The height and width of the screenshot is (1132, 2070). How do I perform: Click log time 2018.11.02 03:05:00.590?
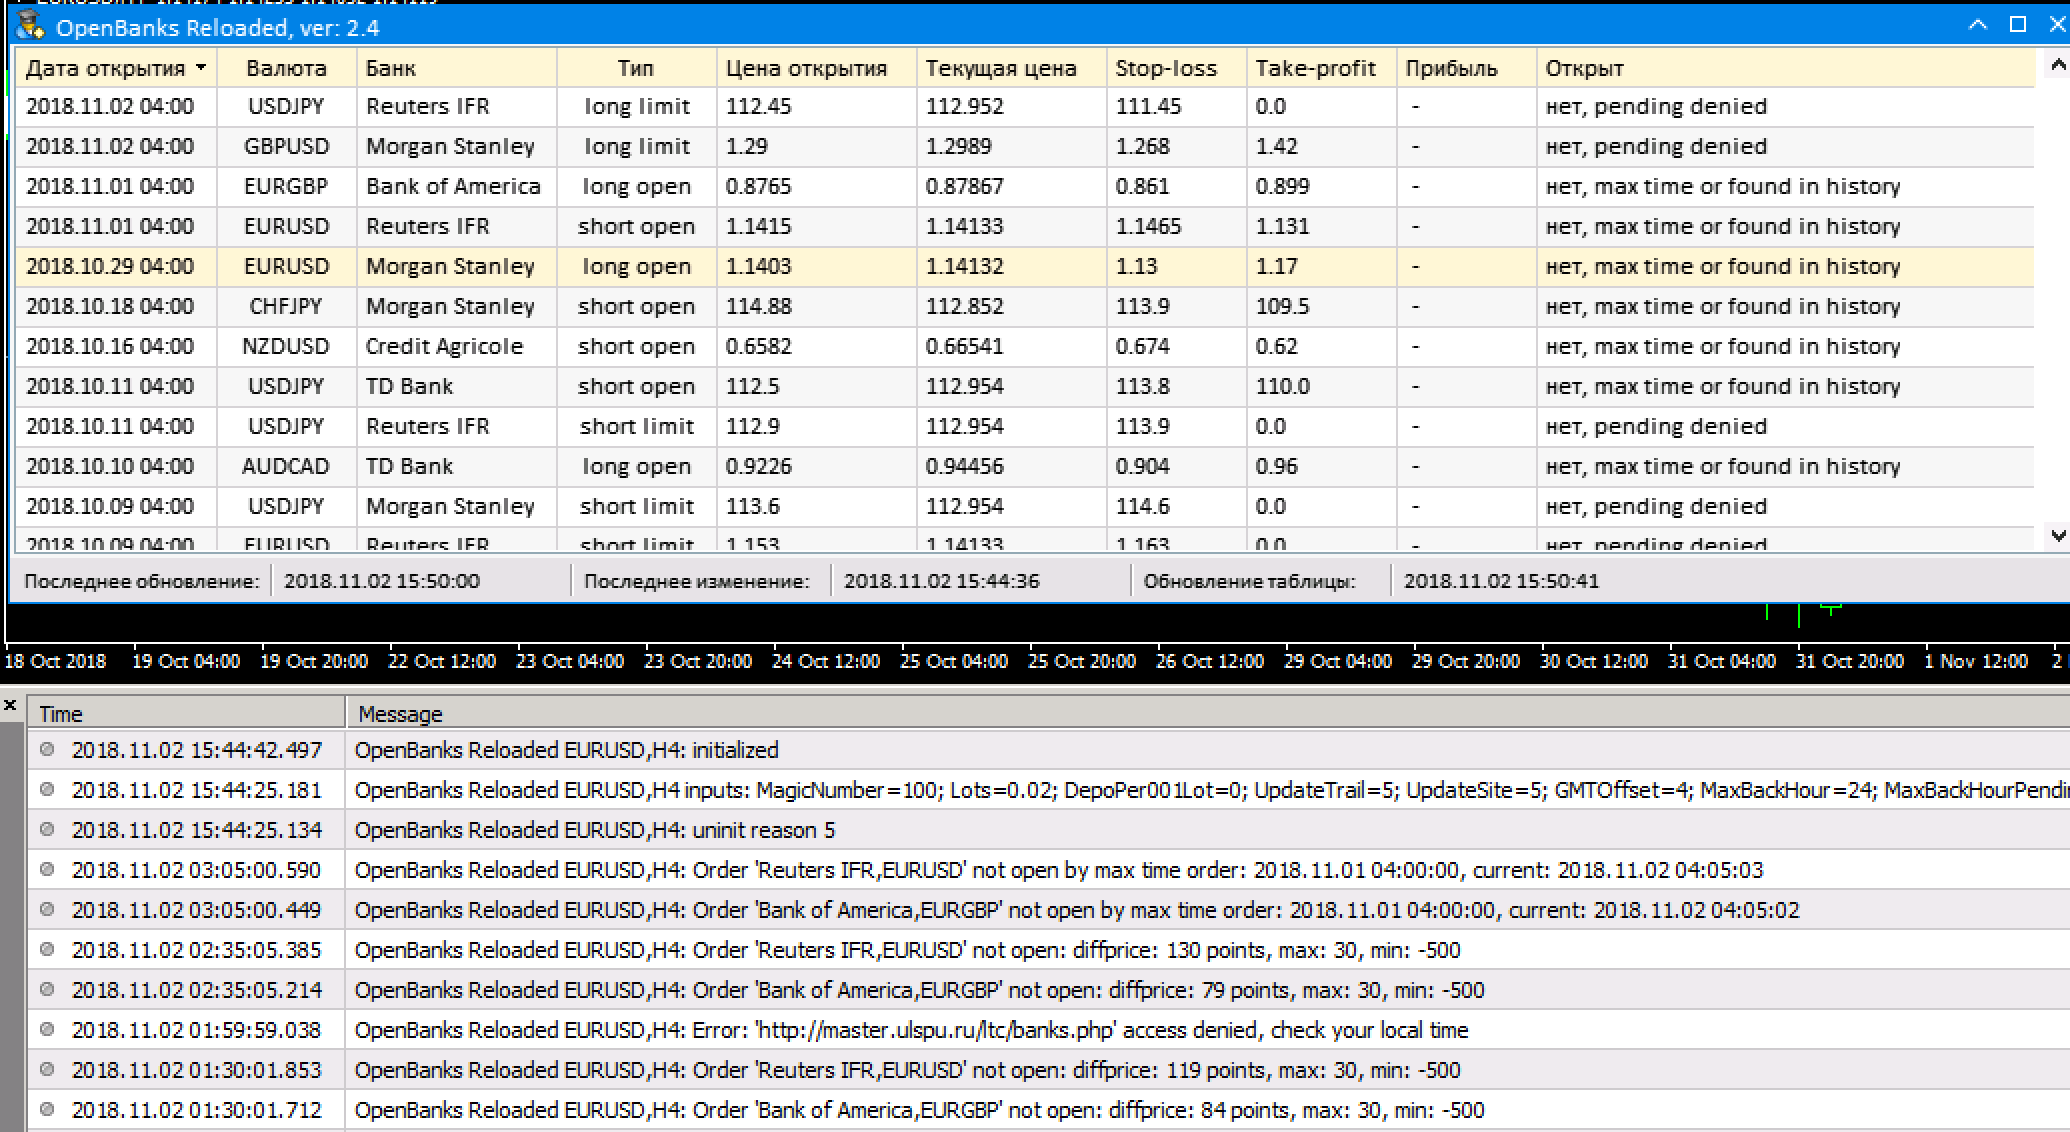click(197, 870)
